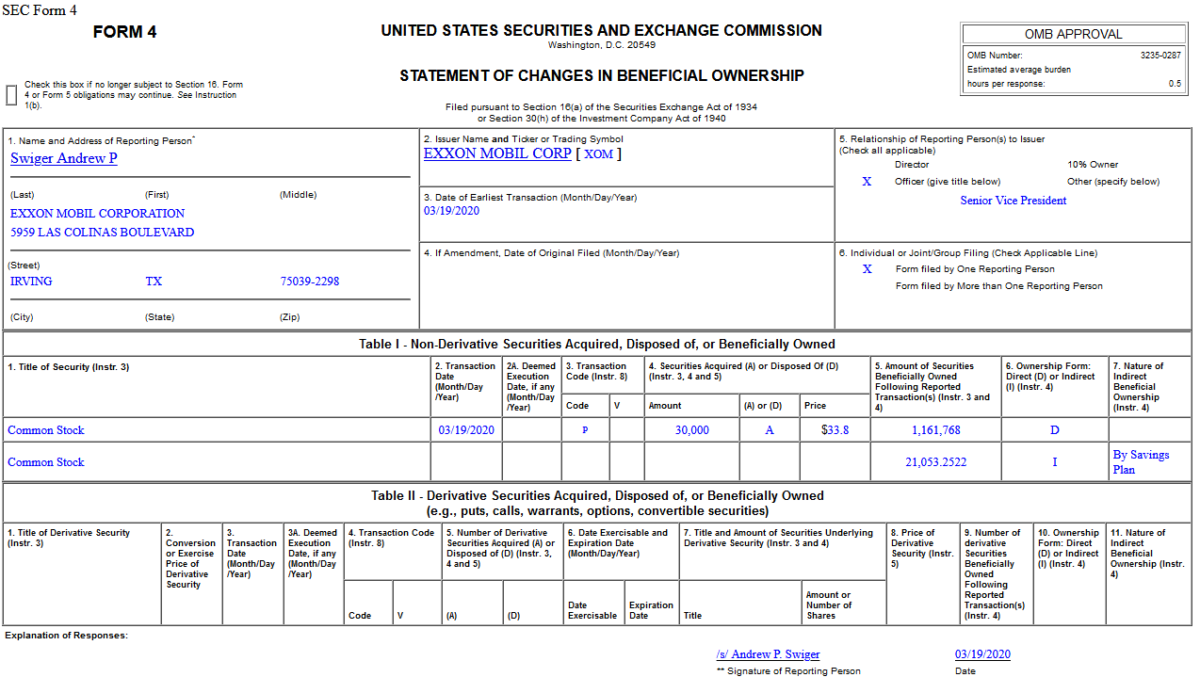Click the '1,161,768' securities owned cell

[x=936, y=430]
